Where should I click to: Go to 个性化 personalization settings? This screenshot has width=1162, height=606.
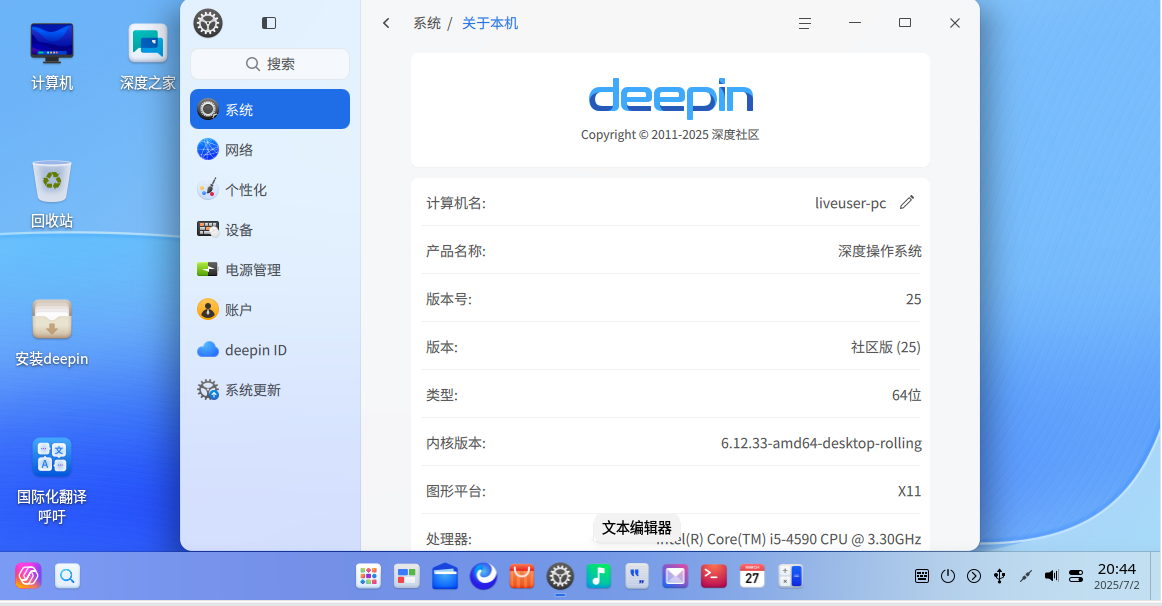270,189
